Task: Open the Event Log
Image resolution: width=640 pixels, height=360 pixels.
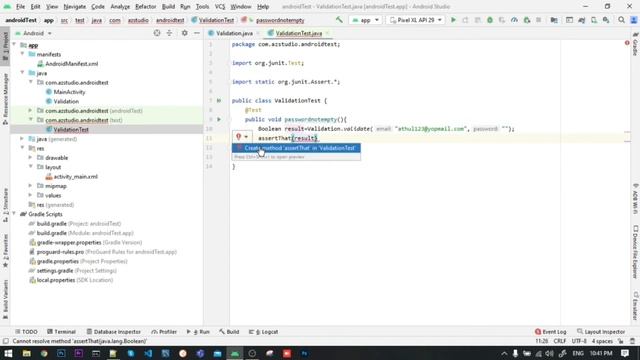Action: point(550,332)
